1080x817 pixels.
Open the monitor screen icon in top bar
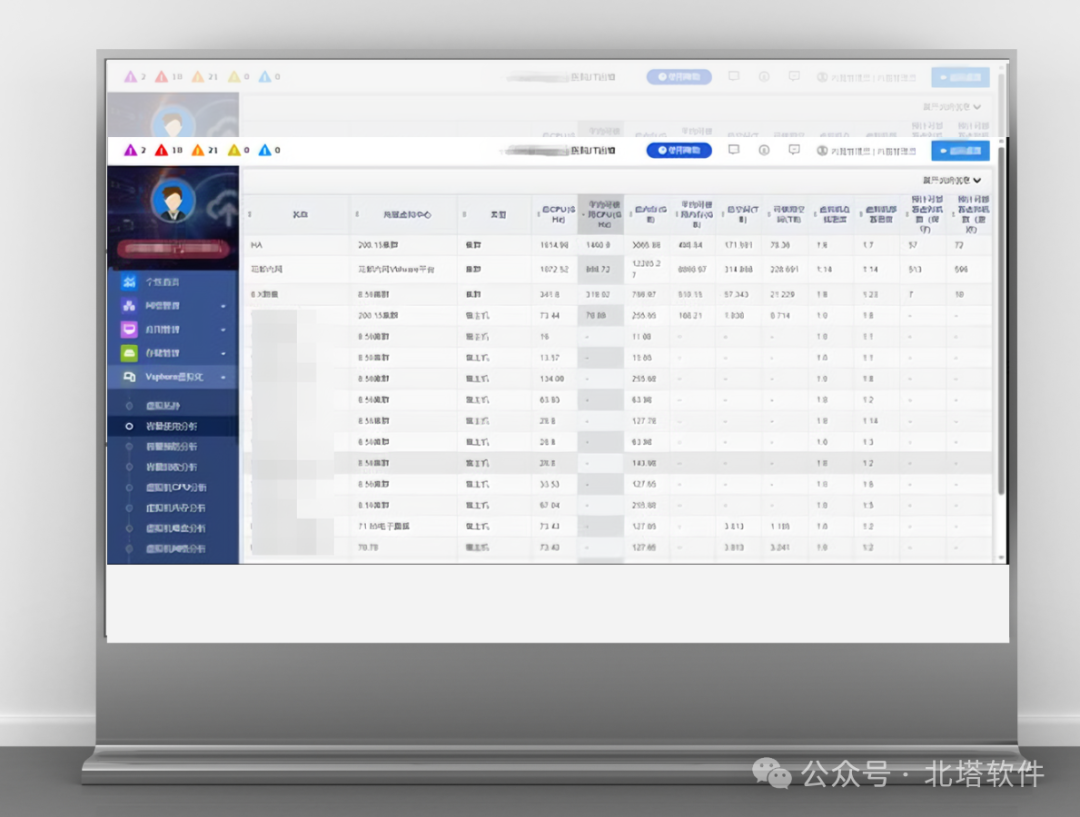pos(734,149)
